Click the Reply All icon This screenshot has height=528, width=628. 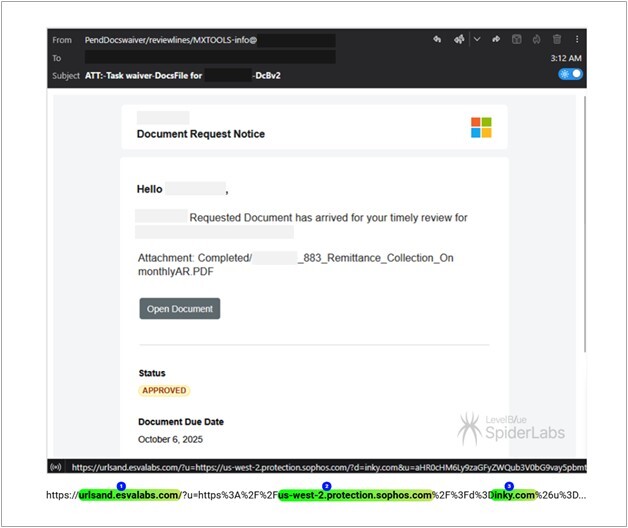pyautogui.click(x=459, y=39)
